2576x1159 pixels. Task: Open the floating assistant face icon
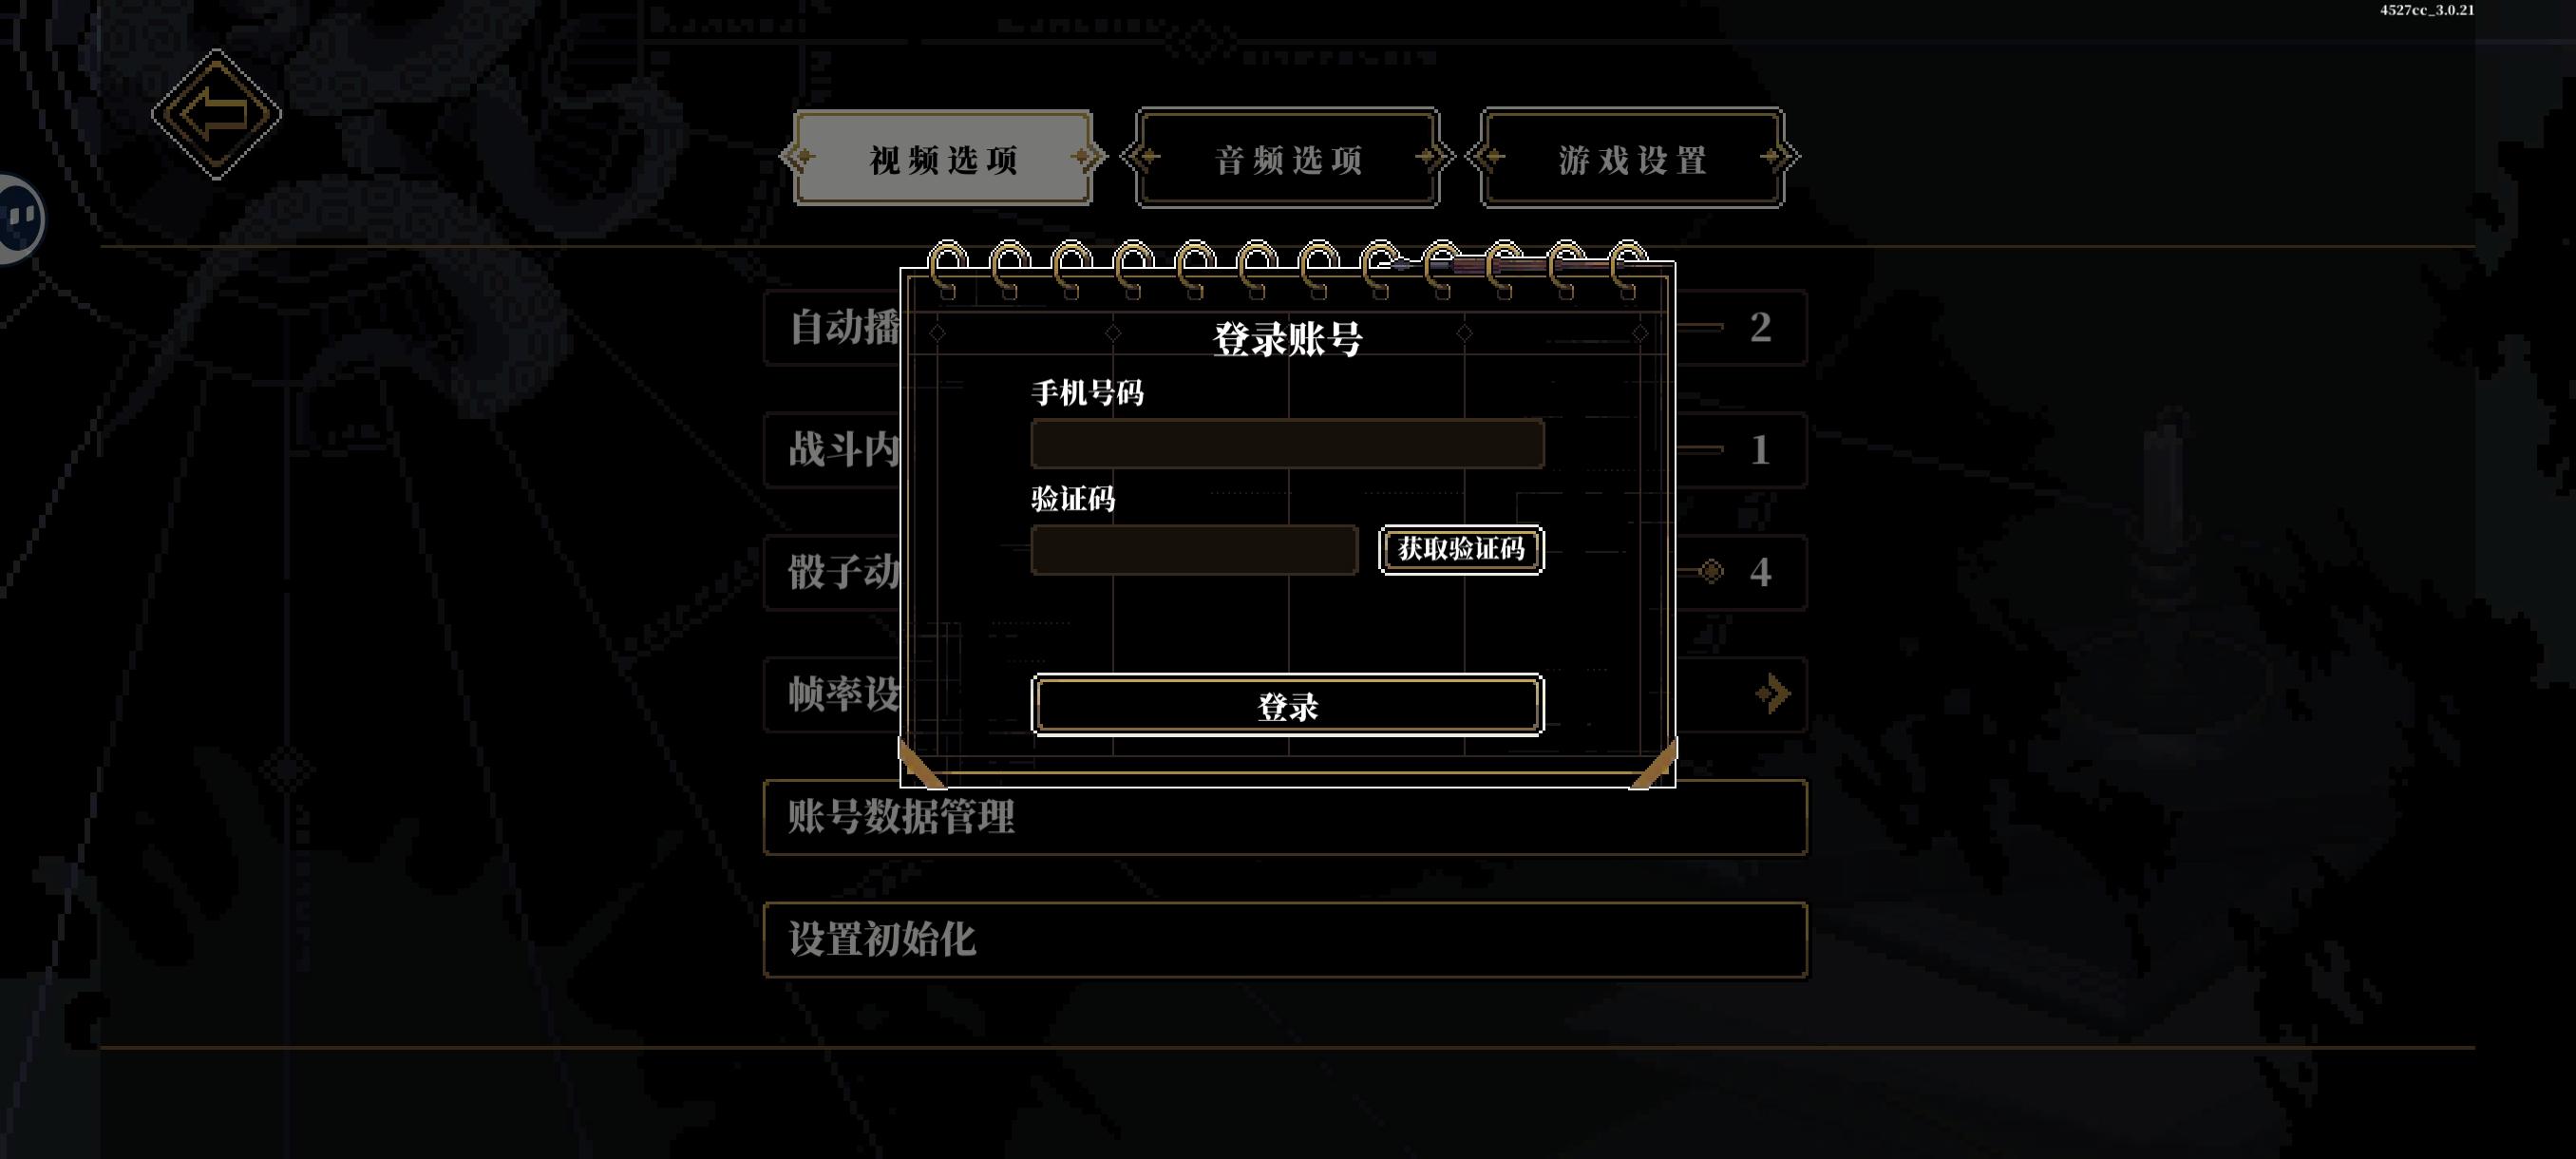(x=20, y=218)
